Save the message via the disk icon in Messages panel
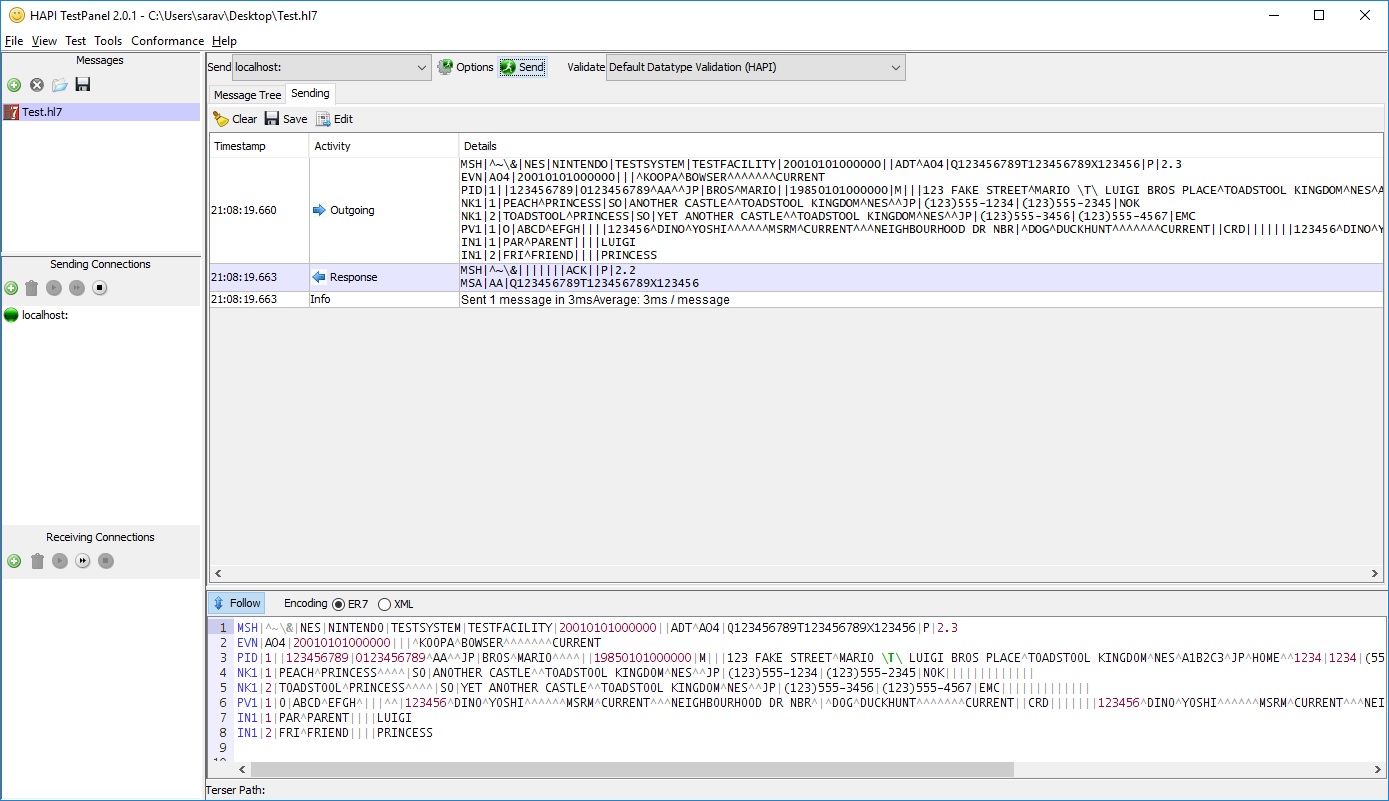 click(x=83, y=85)
